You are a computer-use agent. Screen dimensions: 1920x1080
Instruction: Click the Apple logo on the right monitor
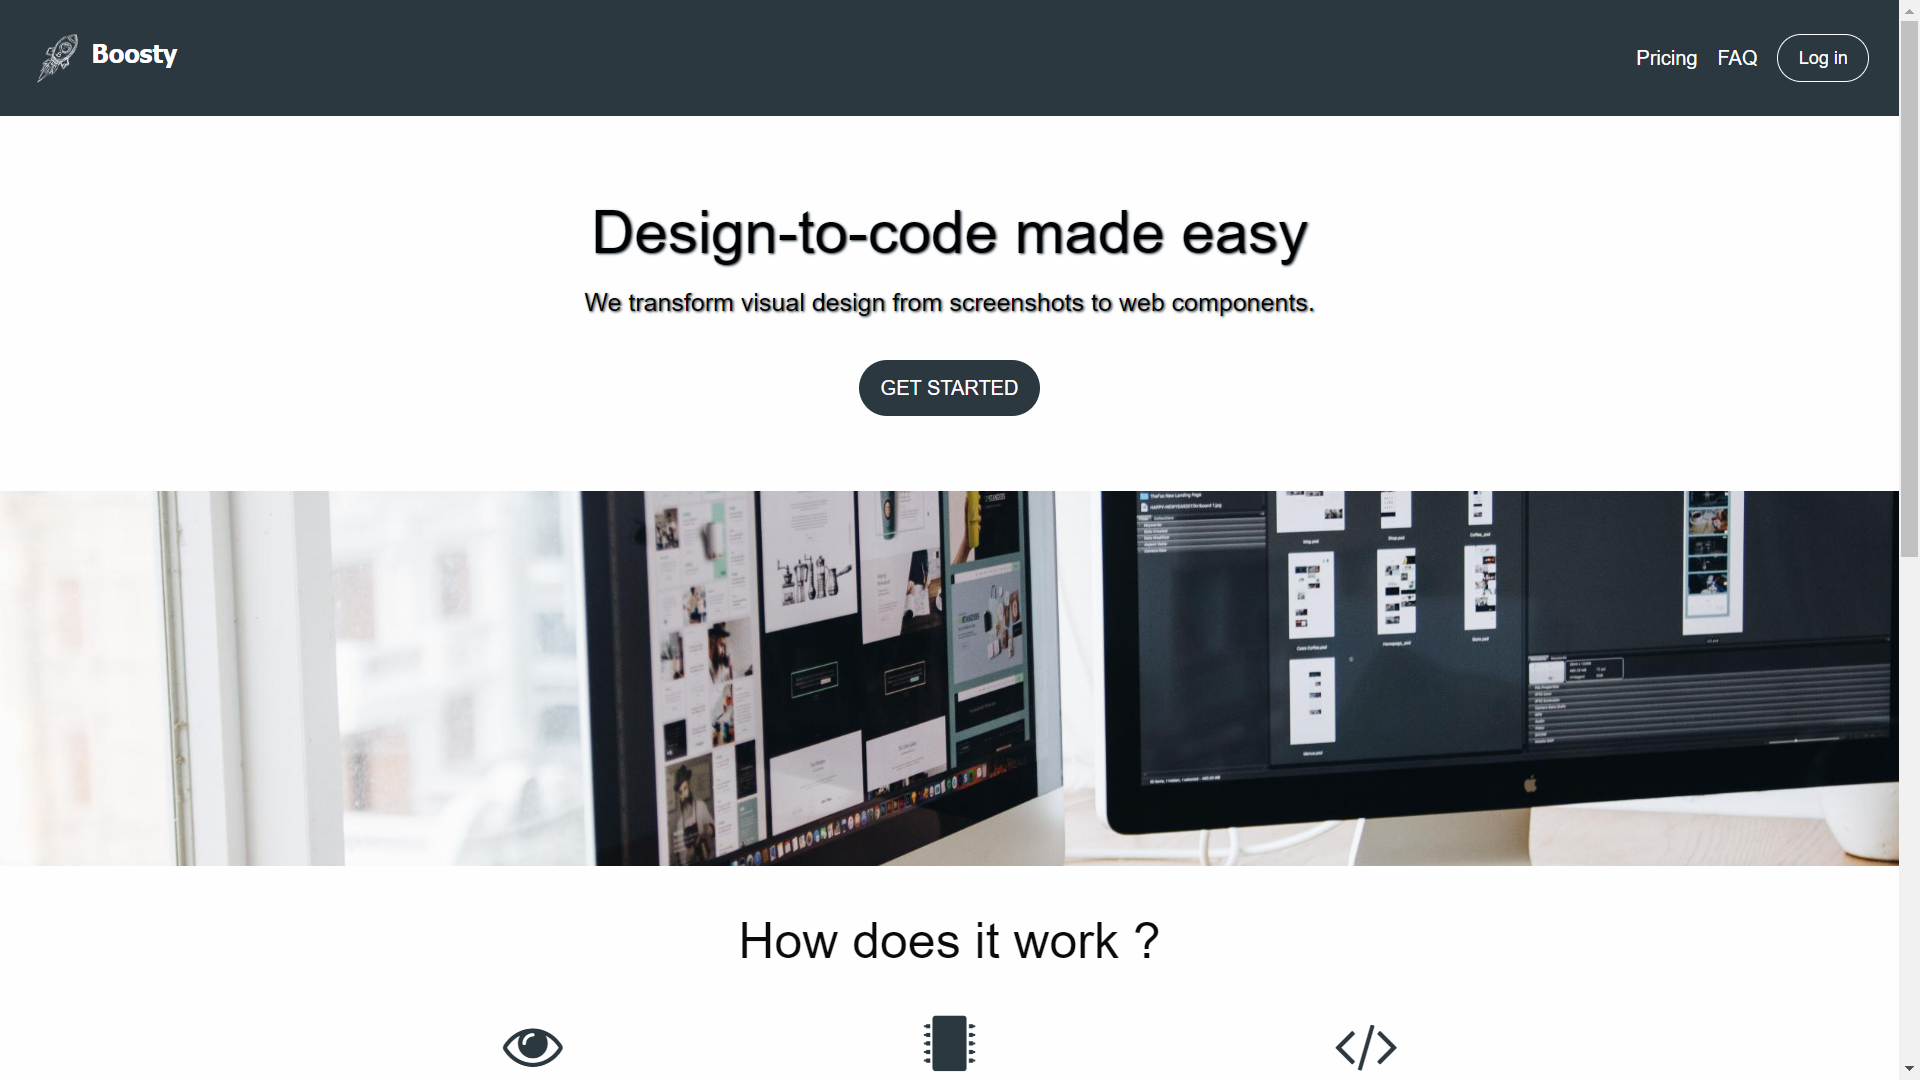point(1529,784)
